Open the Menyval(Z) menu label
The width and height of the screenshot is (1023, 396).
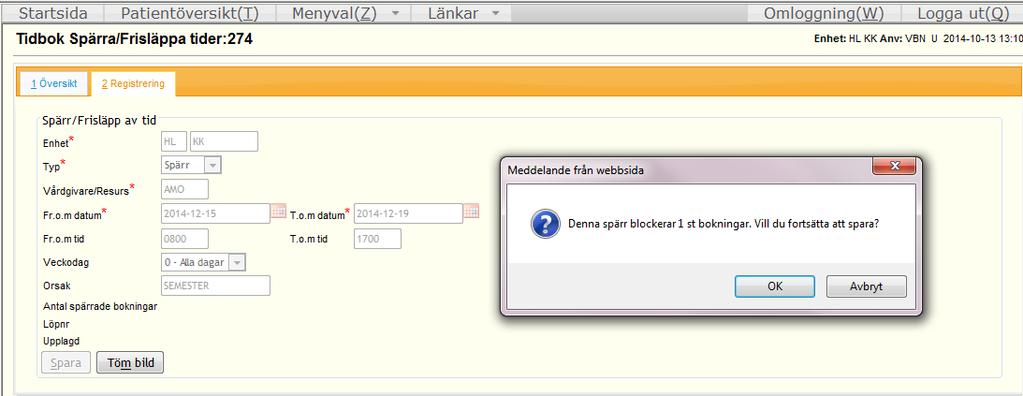pyautogui.click(x=334, y=13)
